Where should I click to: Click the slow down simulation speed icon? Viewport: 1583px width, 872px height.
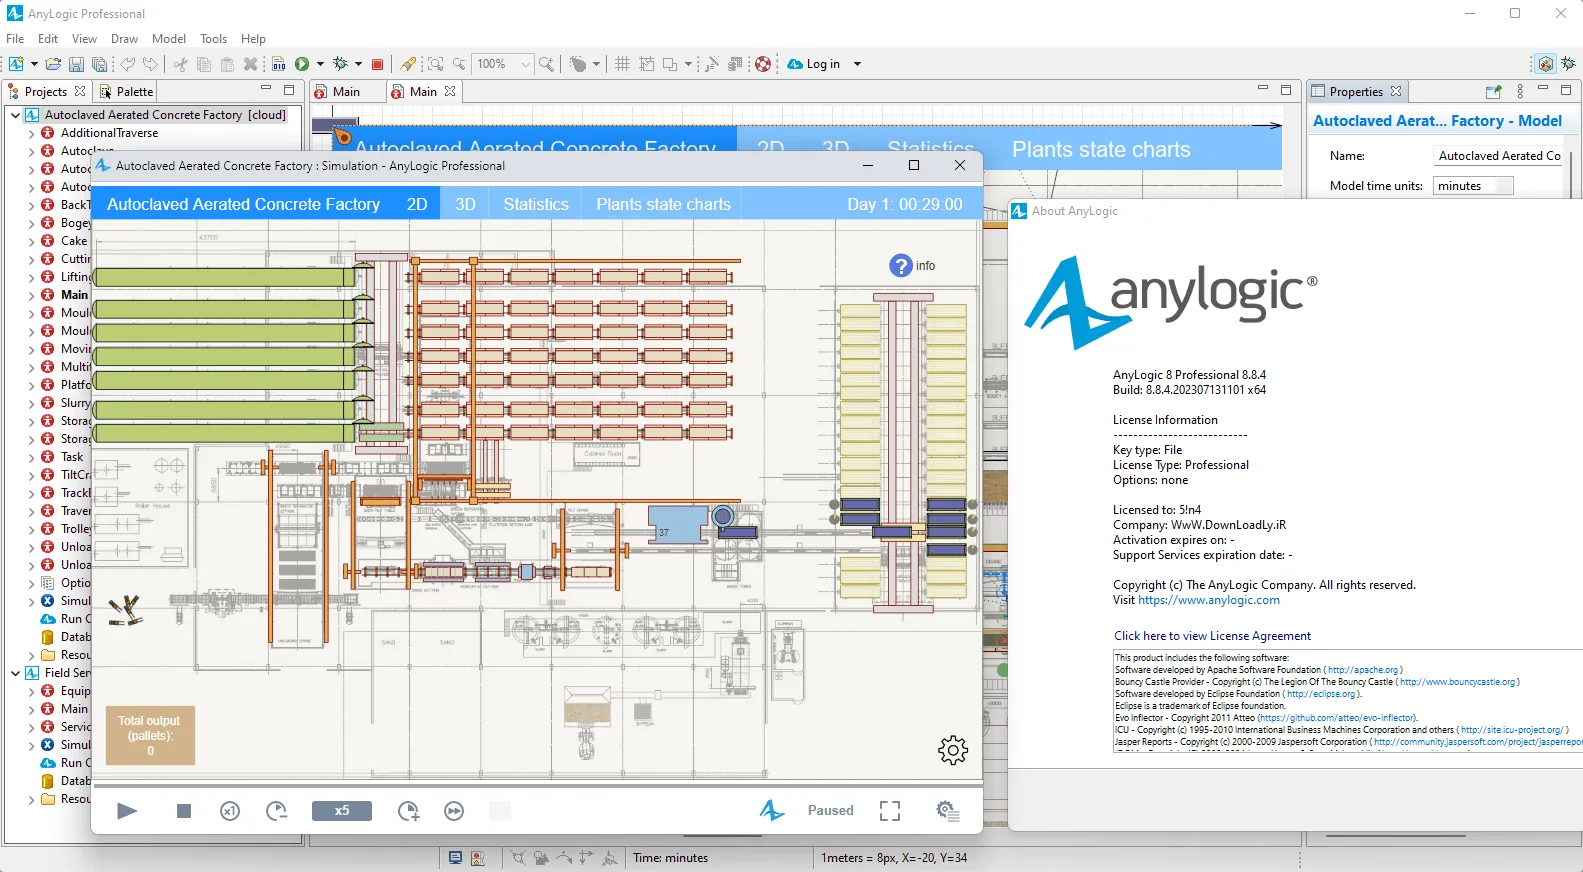click(277, 811)
